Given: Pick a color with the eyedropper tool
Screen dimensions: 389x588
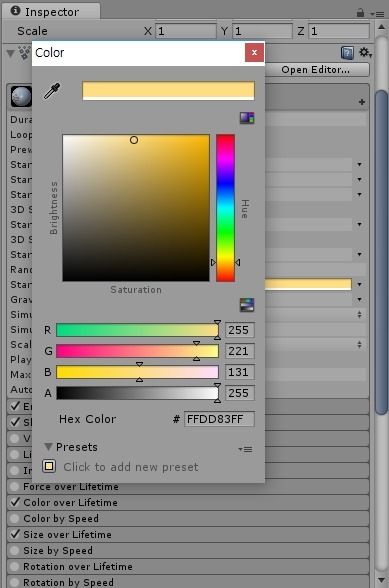Looking at the screenshot, I should click(52, 91).
